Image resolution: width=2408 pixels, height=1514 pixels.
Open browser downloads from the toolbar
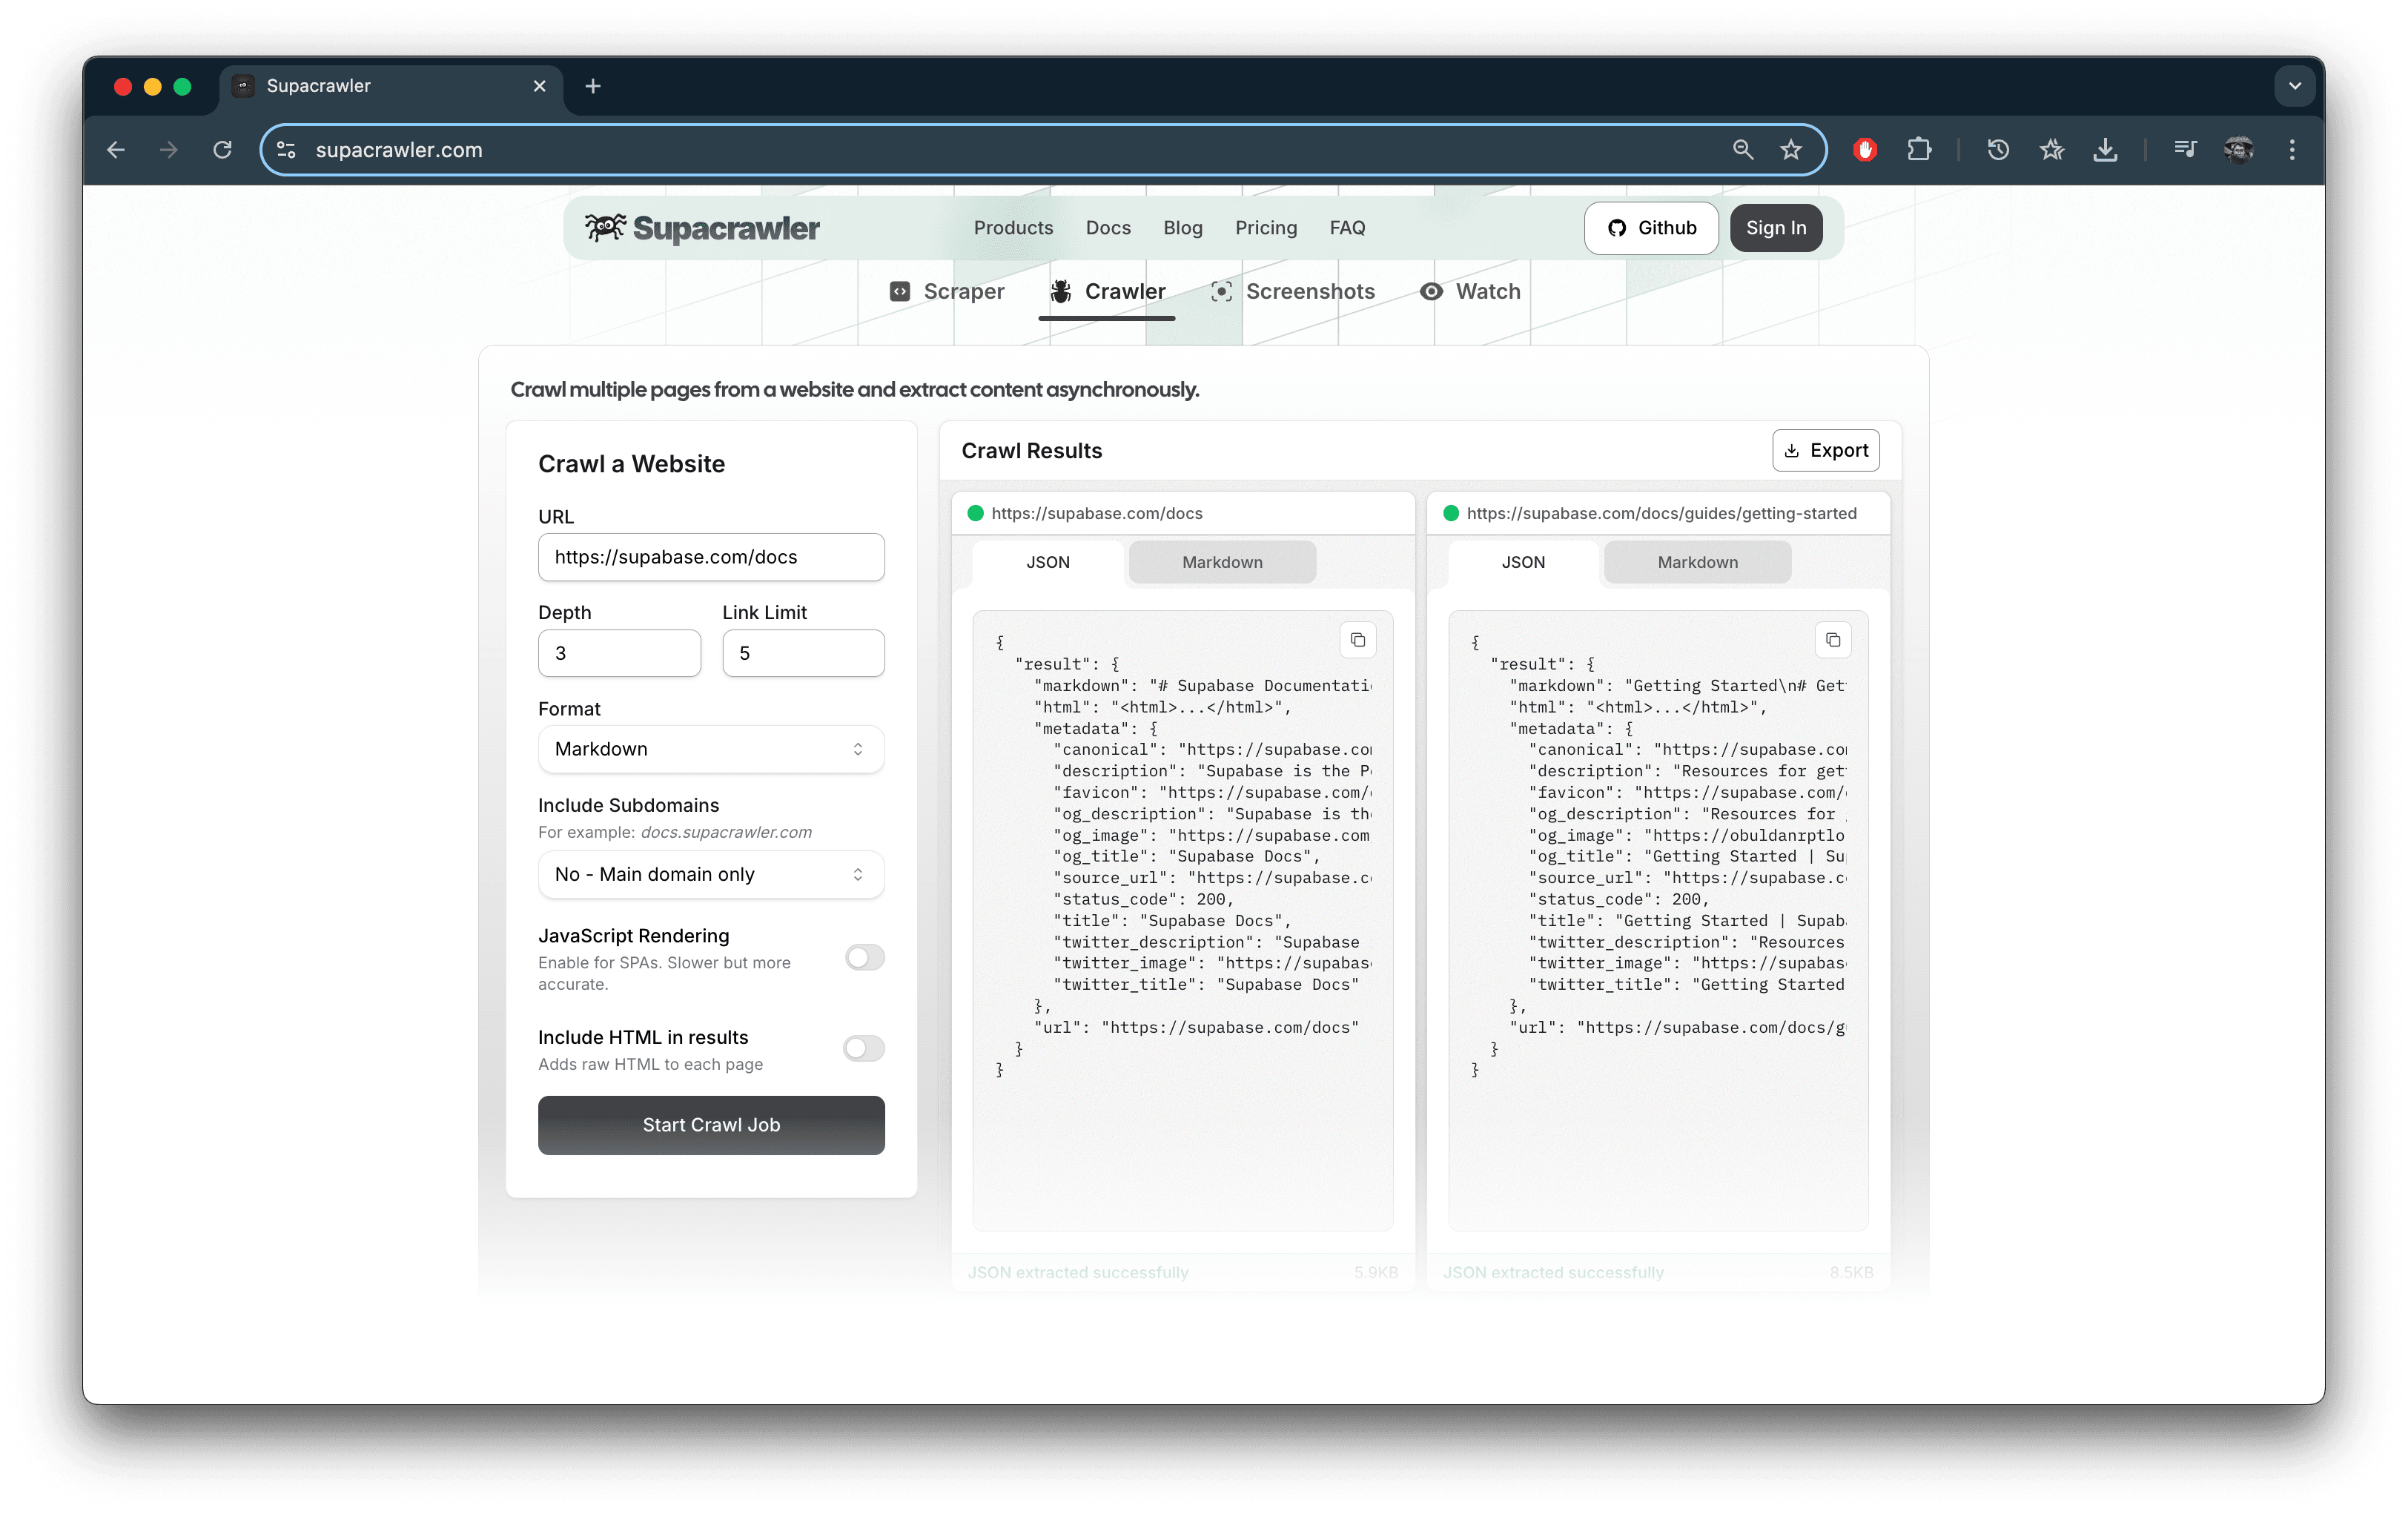[2106, 149]
